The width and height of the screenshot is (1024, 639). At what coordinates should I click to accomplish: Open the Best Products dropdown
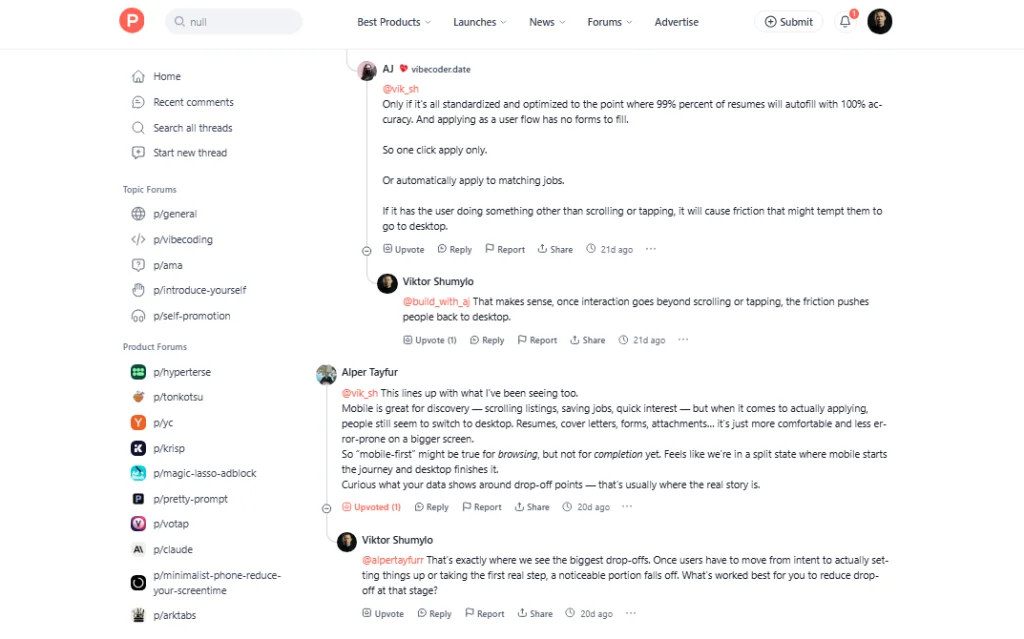393,21
